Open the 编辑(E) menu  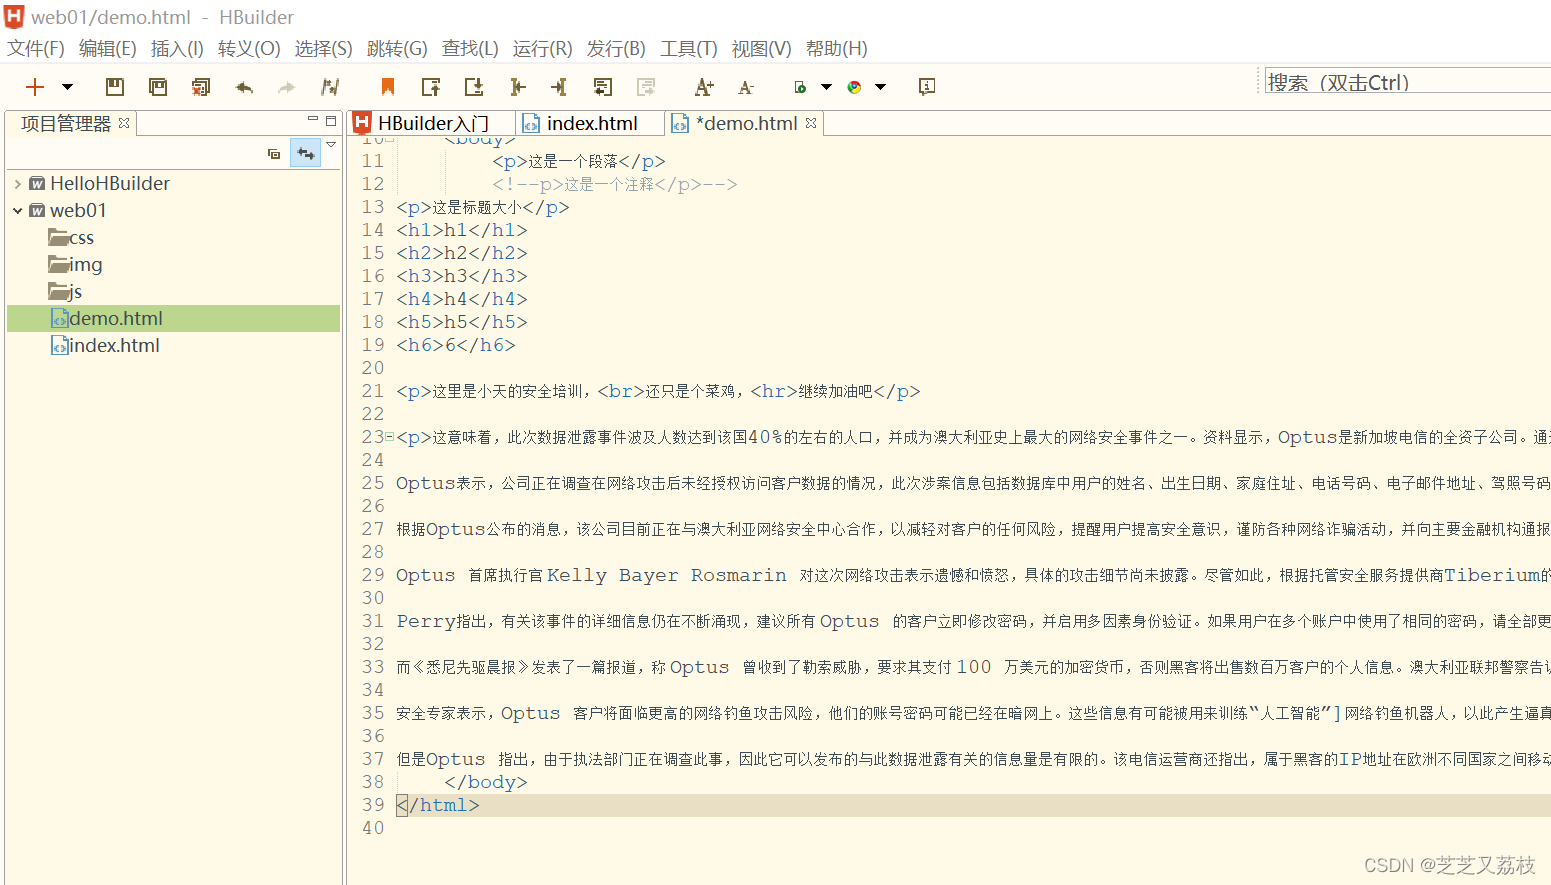click(x=108, y=48)
